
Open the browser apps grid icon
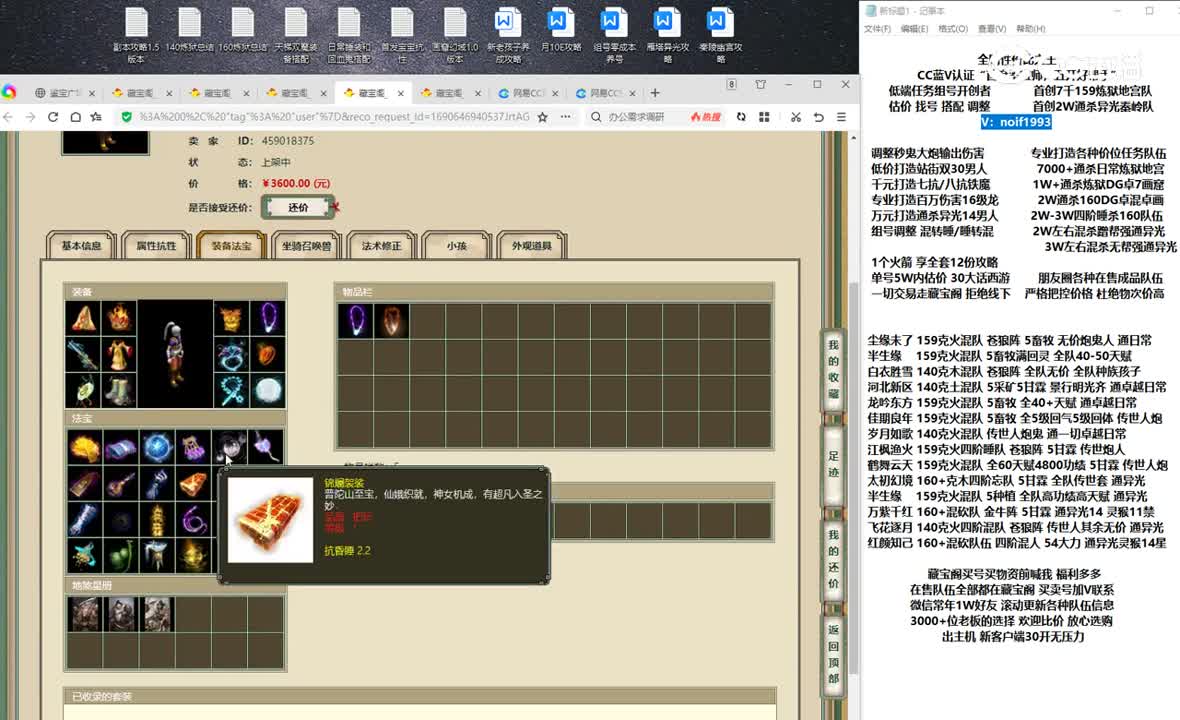click(764, 117)
